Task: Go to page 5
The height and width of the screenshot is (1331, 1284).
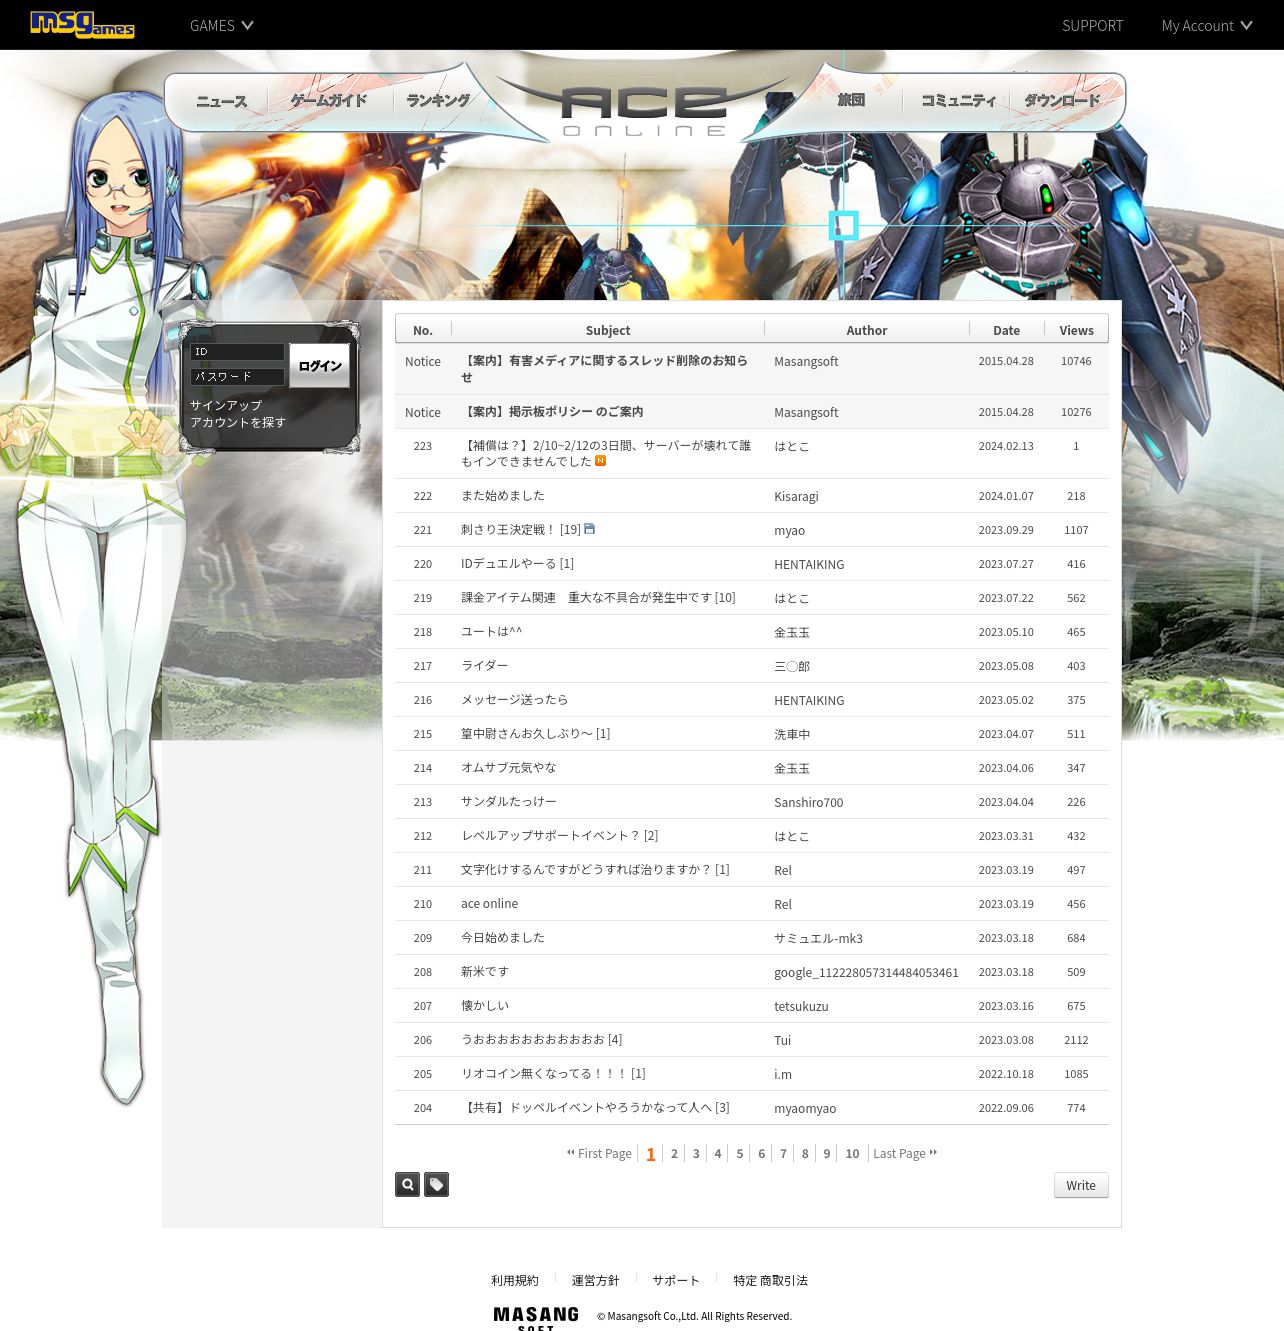Action: coord(740,1154)
